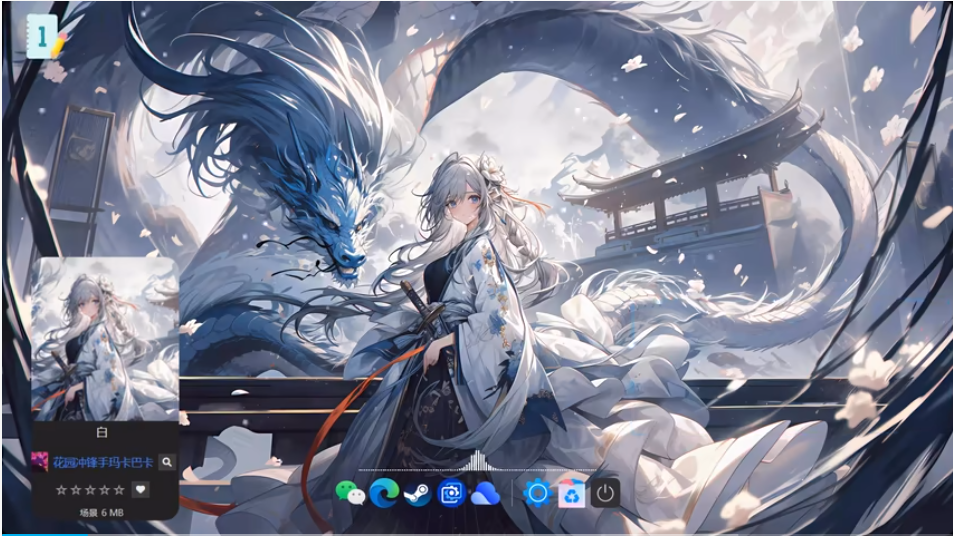Open the Recycle Bin dock icon
Viewport: 953px width, 536px height.
coord(571,493)
